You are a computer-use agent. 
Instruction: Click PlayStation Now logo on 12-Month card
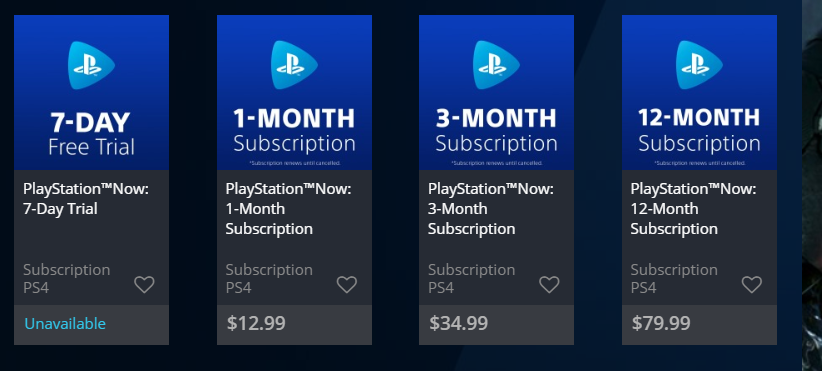(x=699, y=65)
